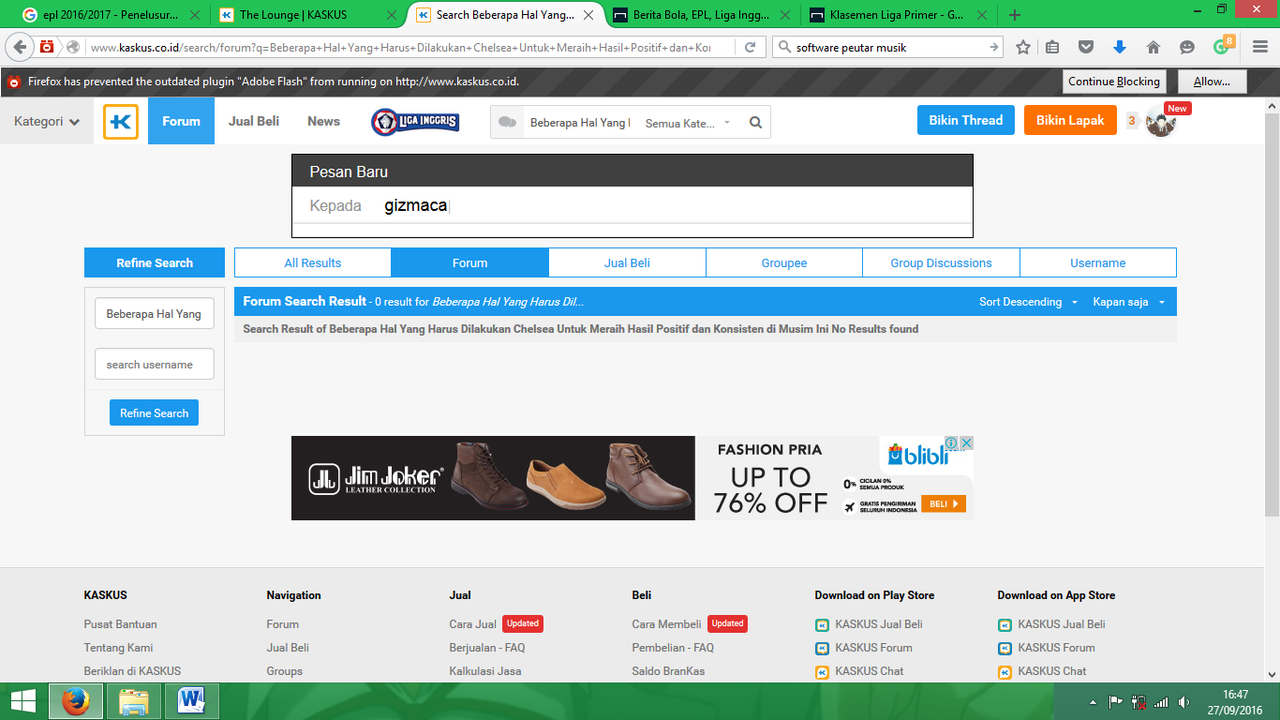Click the keyword field in Refine Search
The height and width of the screenshot is (720, 1280).
(x=154, y=313)
